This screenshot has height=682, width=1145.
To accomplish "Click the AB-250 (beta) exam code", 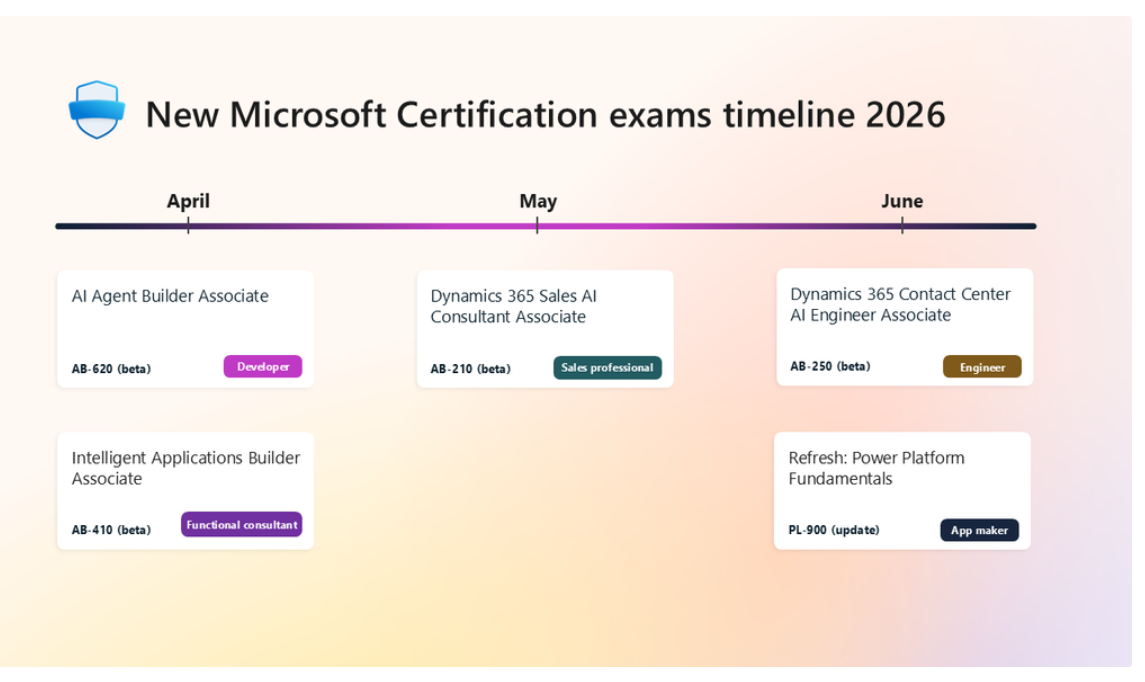I will 830,366.
